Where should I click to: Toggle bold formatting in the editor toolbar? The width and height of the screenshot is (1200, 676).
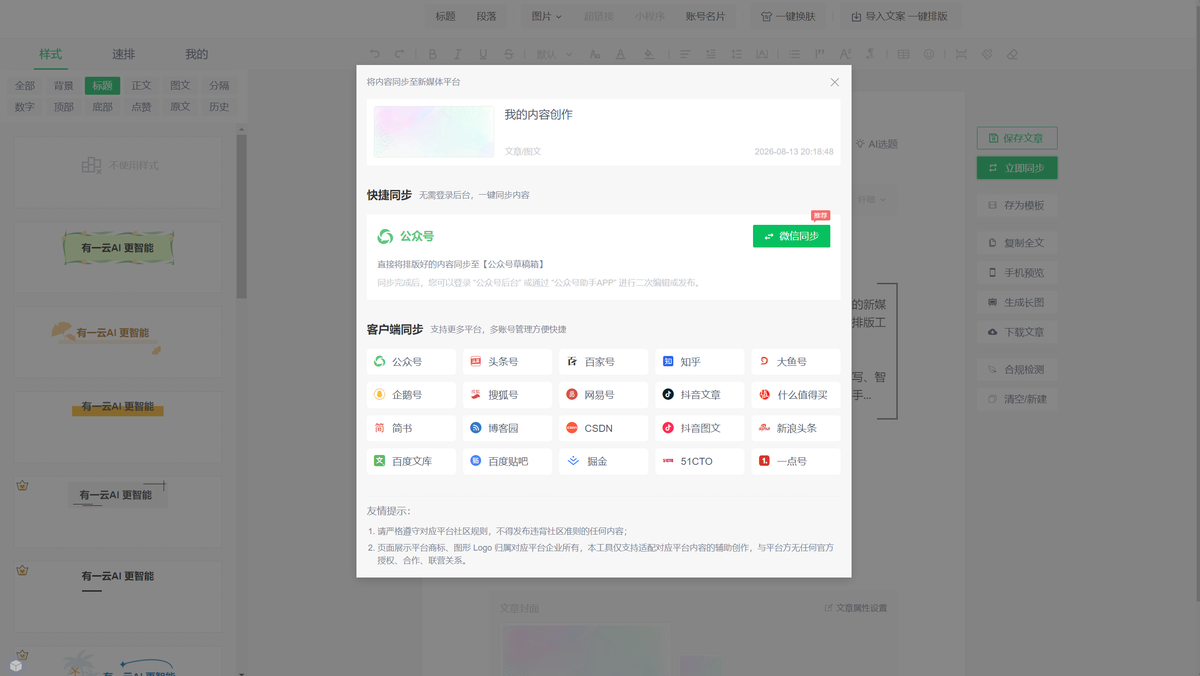pos(433,54)
